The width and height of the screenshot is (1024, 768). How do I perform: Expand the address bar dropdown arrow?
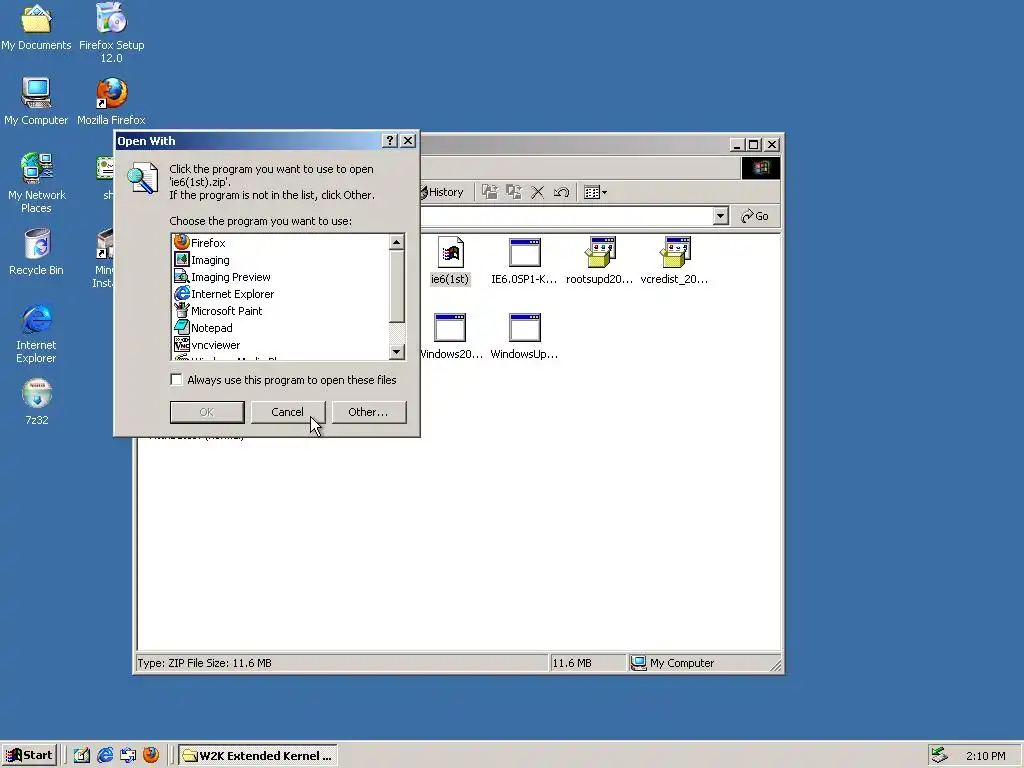[x=720, y=216]
